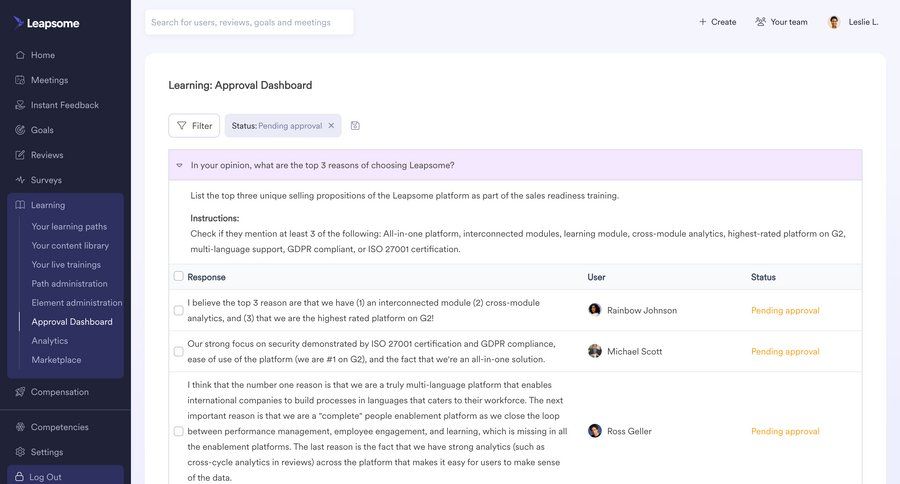Image resolution: width=900 pixels, height=484 pixels.
Task: Remove the Pending approval status filter
Action: point(331,126)
